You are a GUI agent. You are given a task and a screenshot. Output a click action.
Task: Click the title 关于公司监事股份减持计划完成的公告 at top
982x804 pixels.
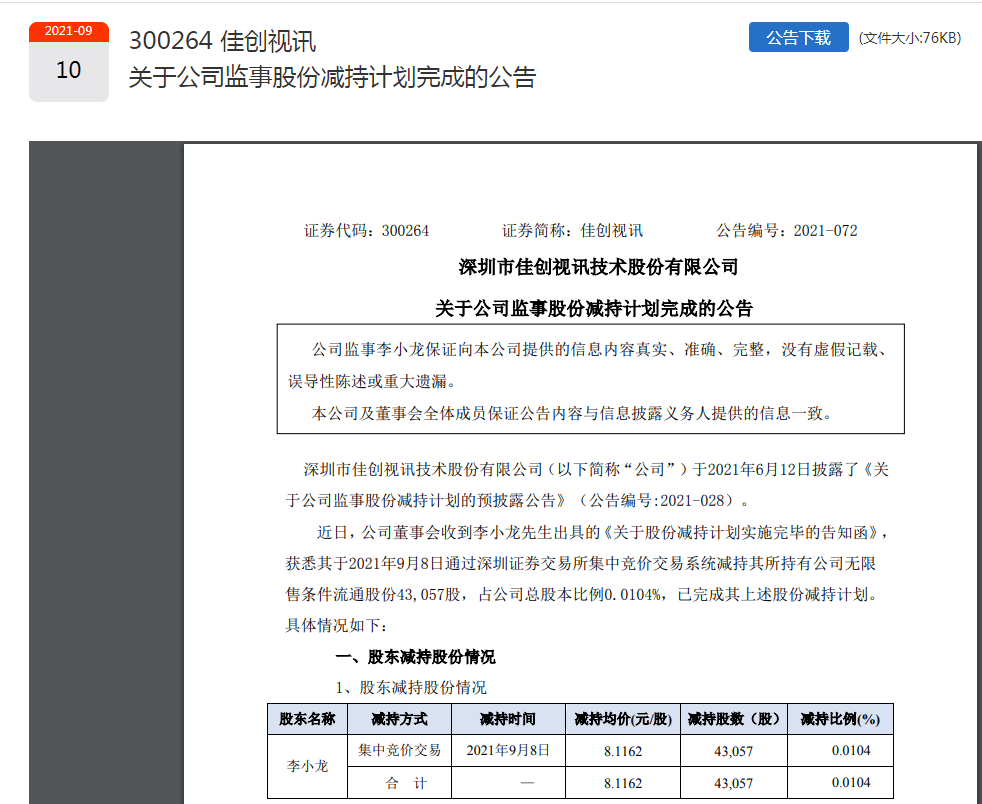[x=333, y=78]
